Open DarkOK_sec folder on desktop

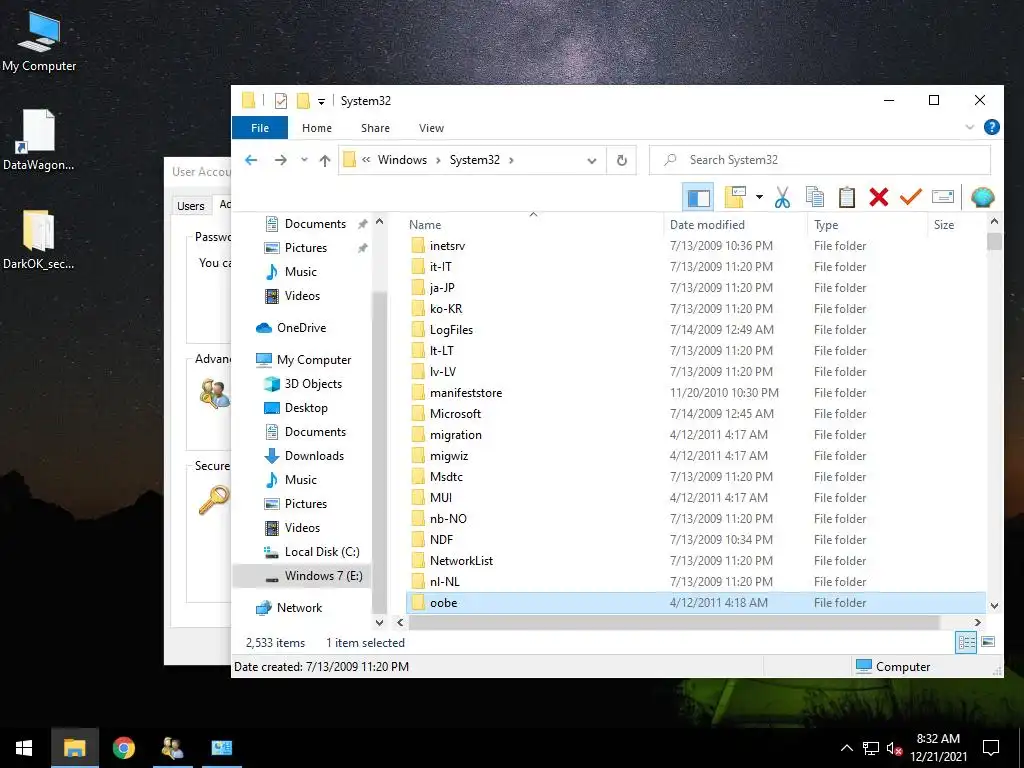click(39, 240)
